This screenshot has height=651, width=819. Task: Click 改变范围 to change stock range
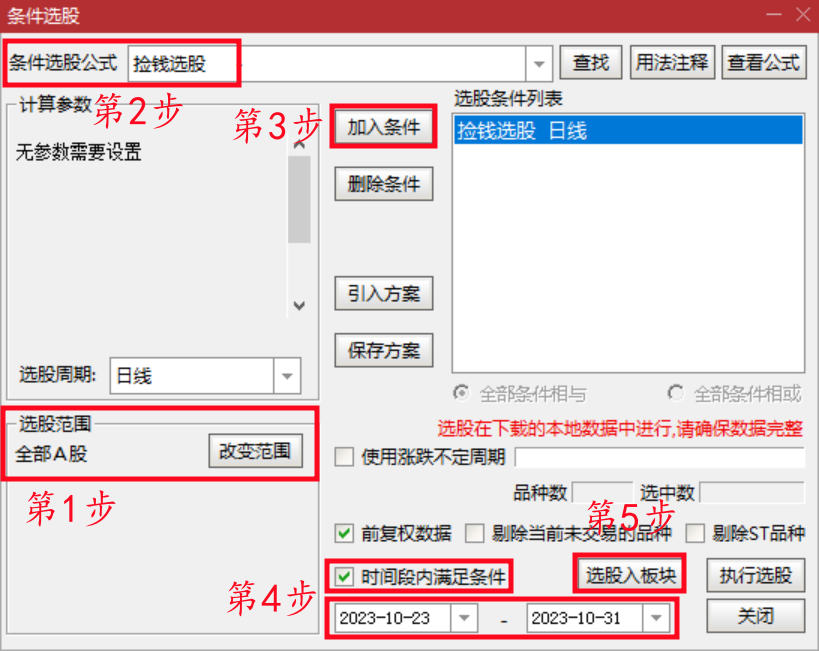tap(255, 451)
